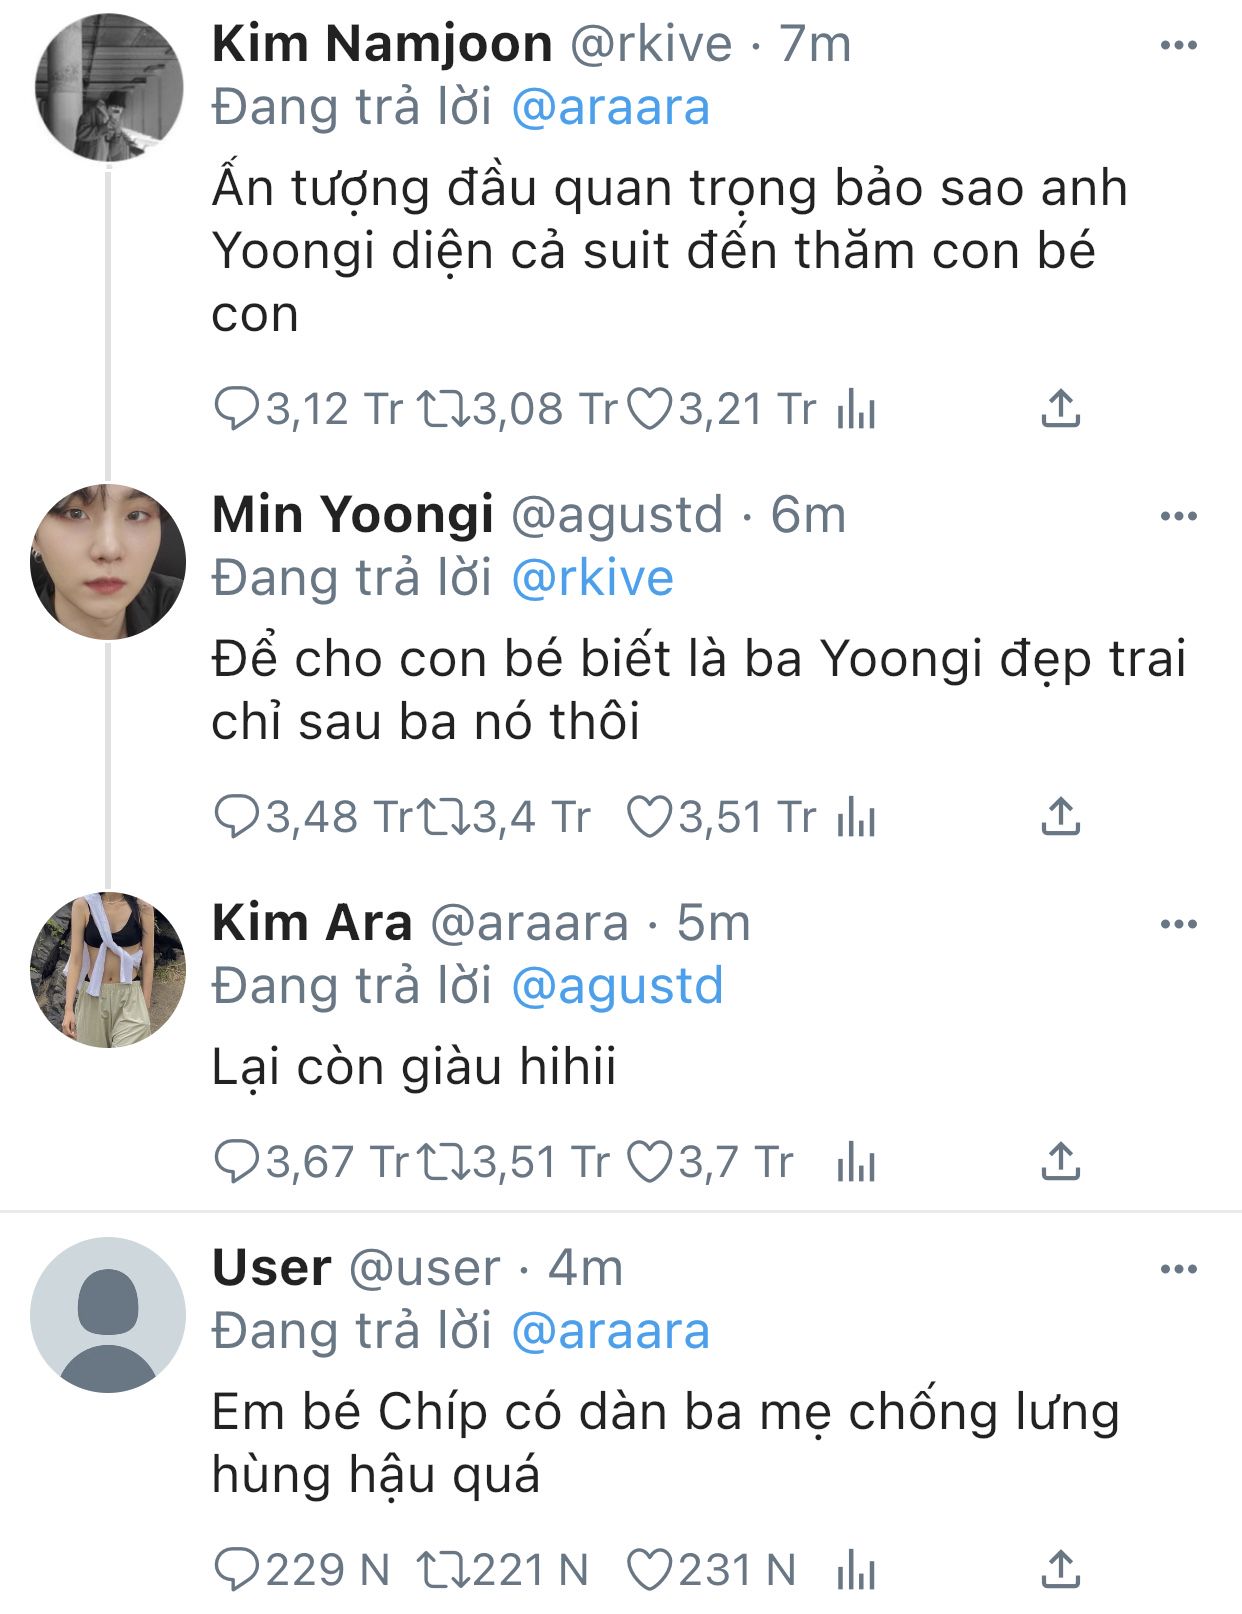Open the @agustd mention link

pos(617,986)
